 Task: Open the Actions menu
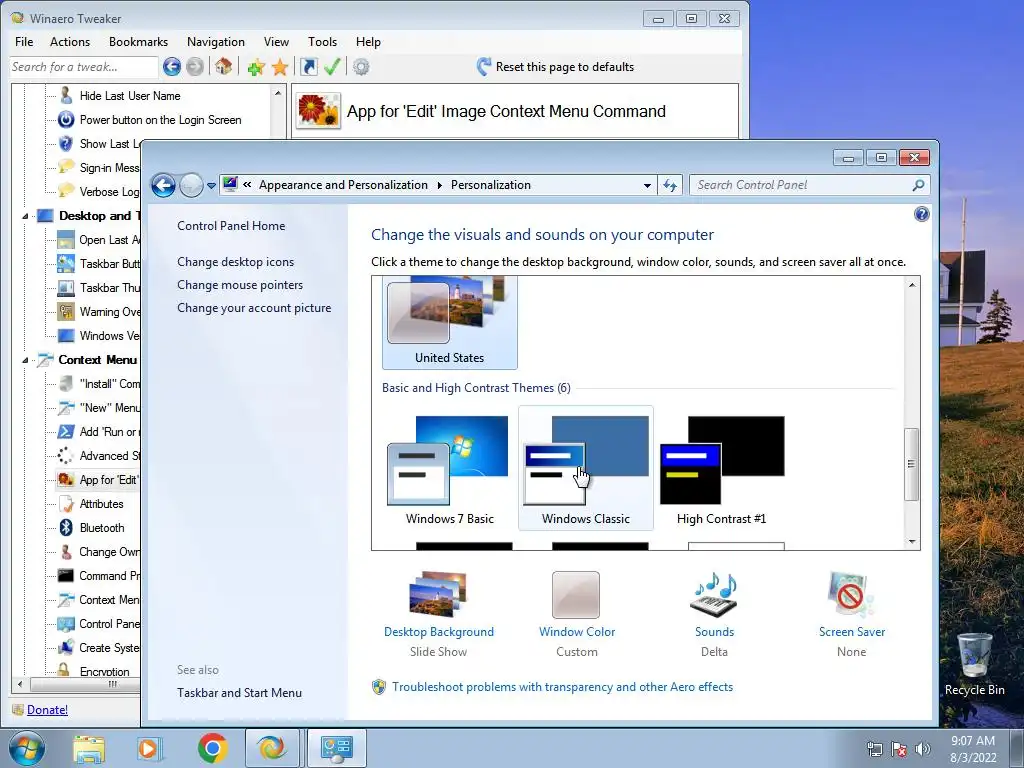click(x=70, y=42)
